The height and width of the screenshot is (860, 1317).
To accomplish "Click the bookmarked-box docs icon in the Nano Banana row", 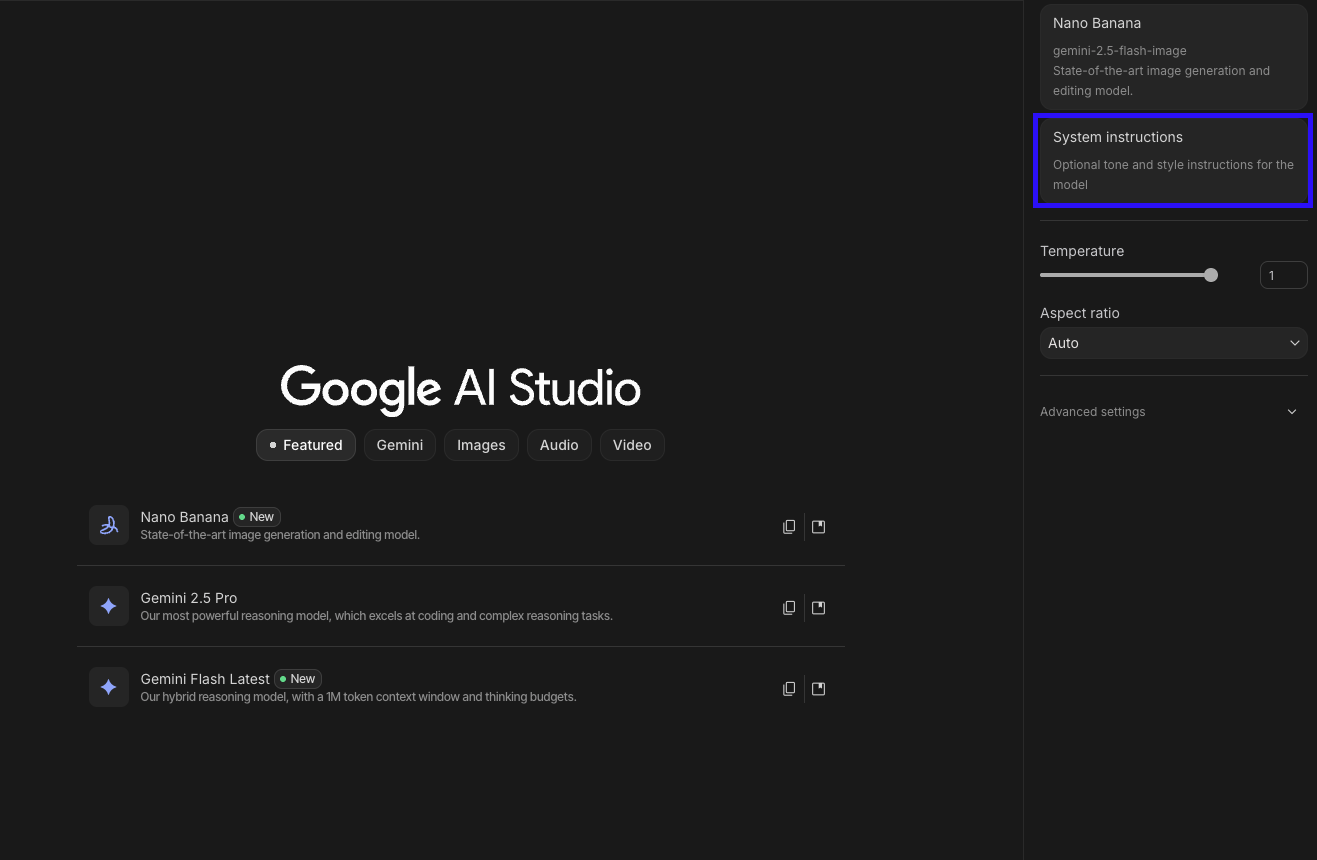I will click(x=819, y=527).
